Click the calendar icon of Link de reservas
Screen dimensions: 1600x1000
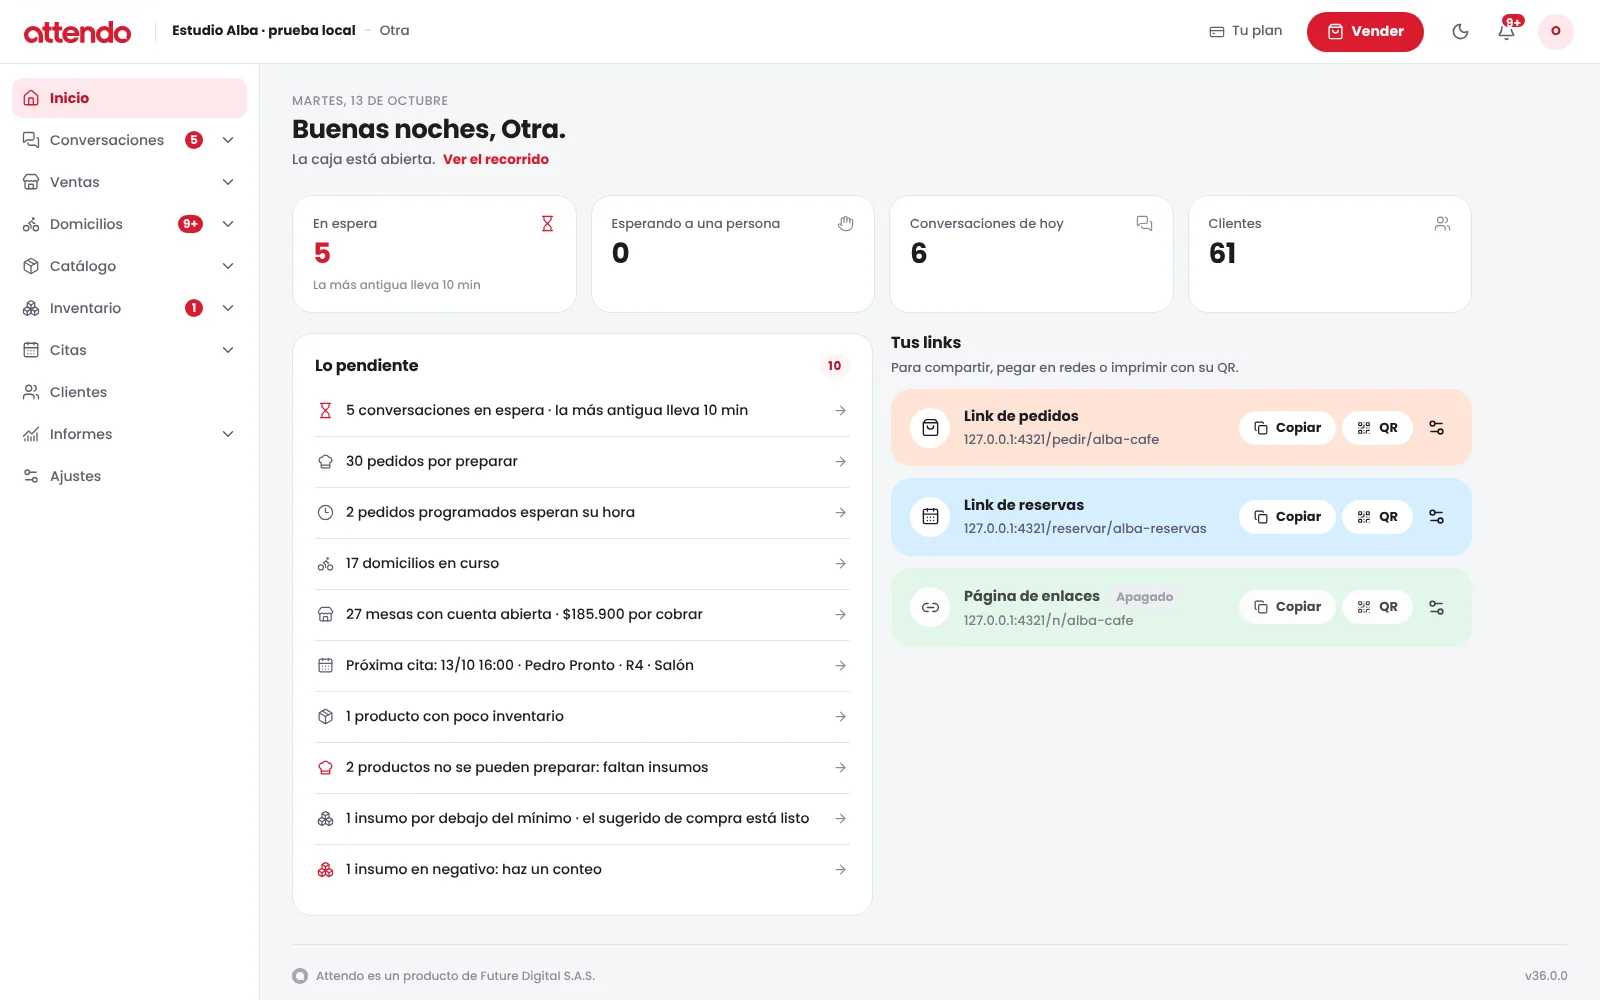click(x=930, y=517)
